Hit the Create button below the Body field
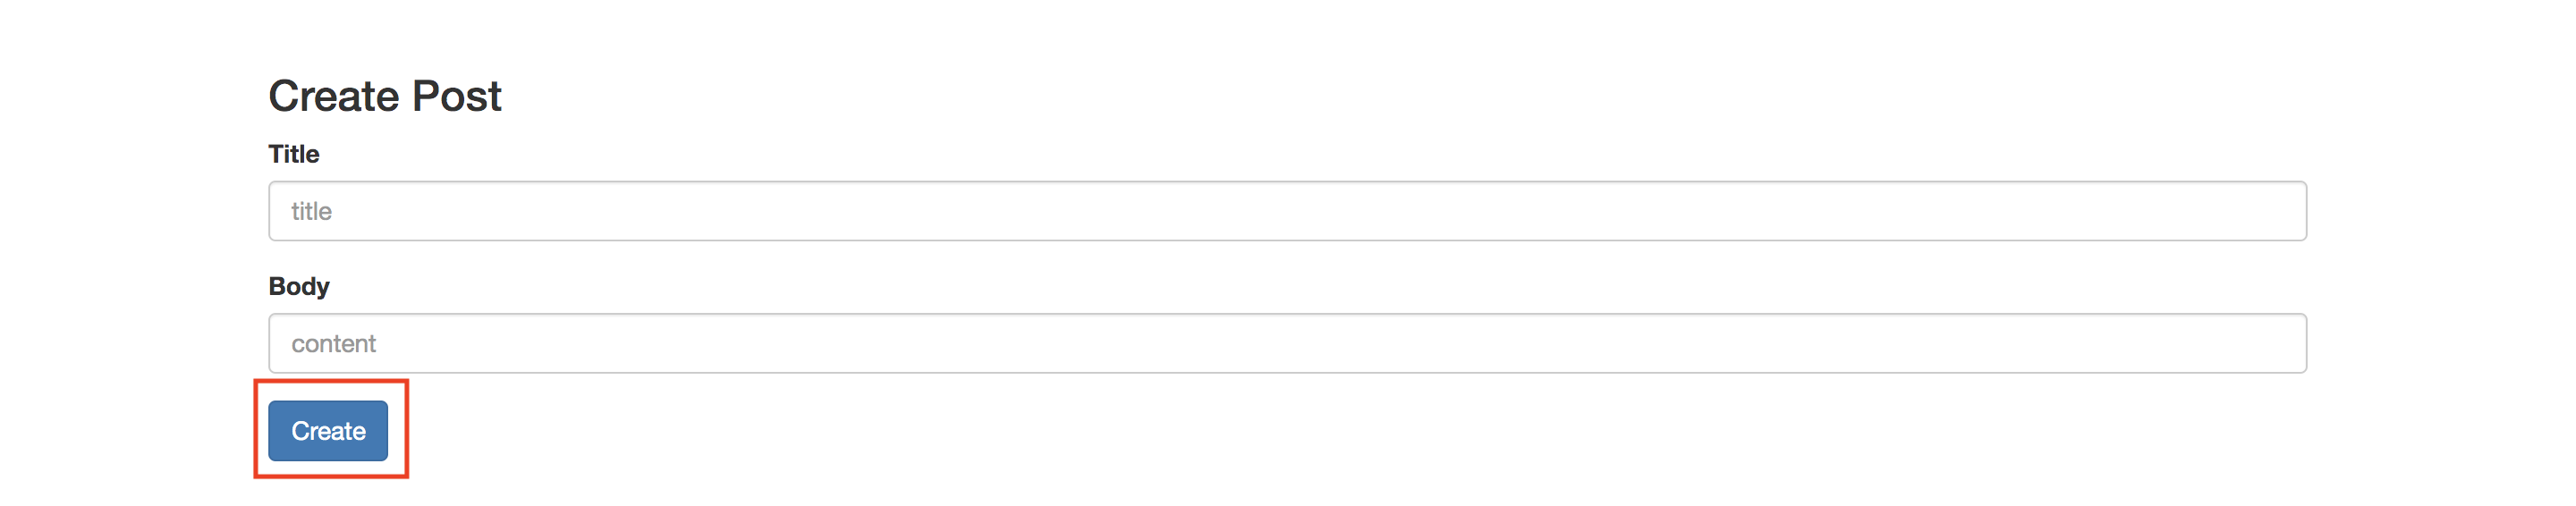 [328, 431]
